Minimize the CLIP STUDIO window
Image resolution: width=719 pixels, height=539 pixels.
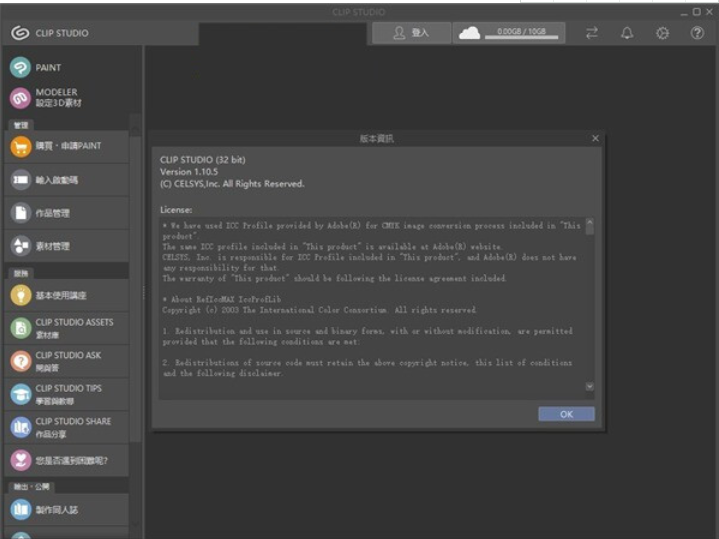(x=684, y=12)
